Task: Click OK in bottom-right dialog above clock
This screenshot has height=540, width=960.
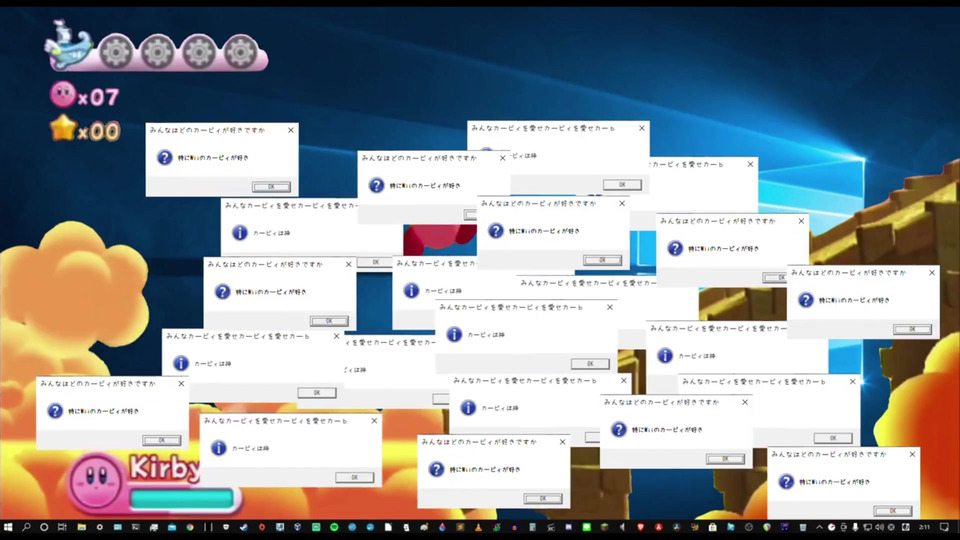Action: click(x=893, y=510)
